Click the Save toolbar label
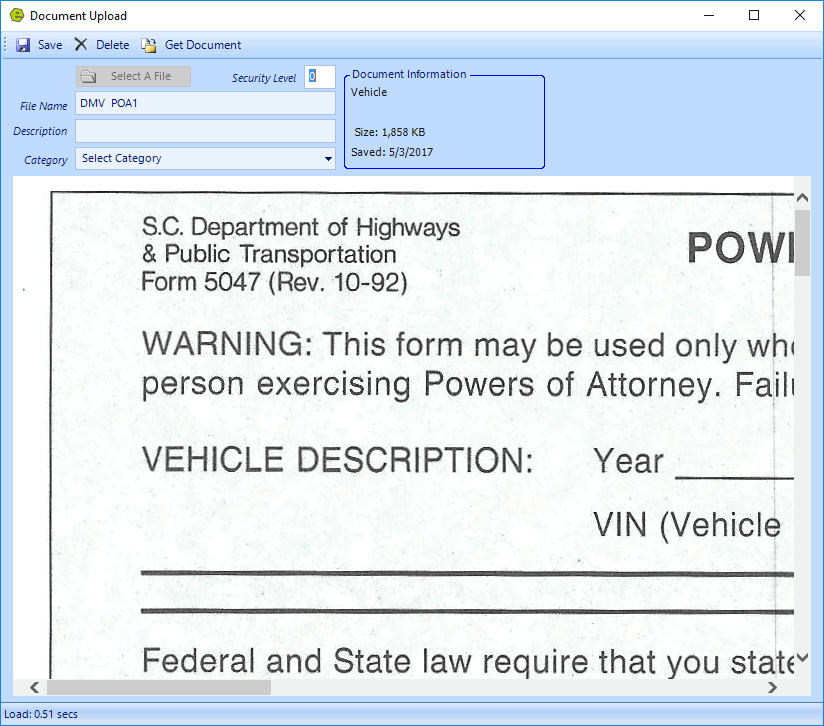 coord(50,45)
